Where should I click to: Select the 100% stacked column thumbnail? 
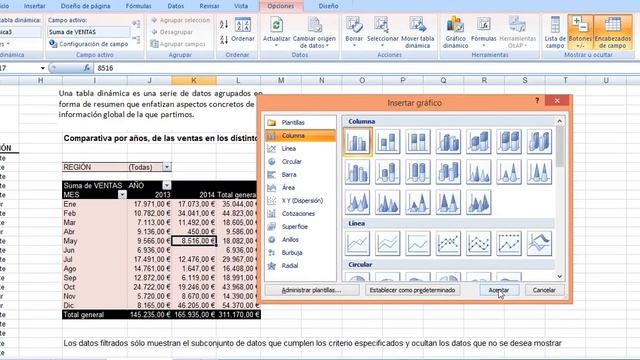tap(418, 142)
